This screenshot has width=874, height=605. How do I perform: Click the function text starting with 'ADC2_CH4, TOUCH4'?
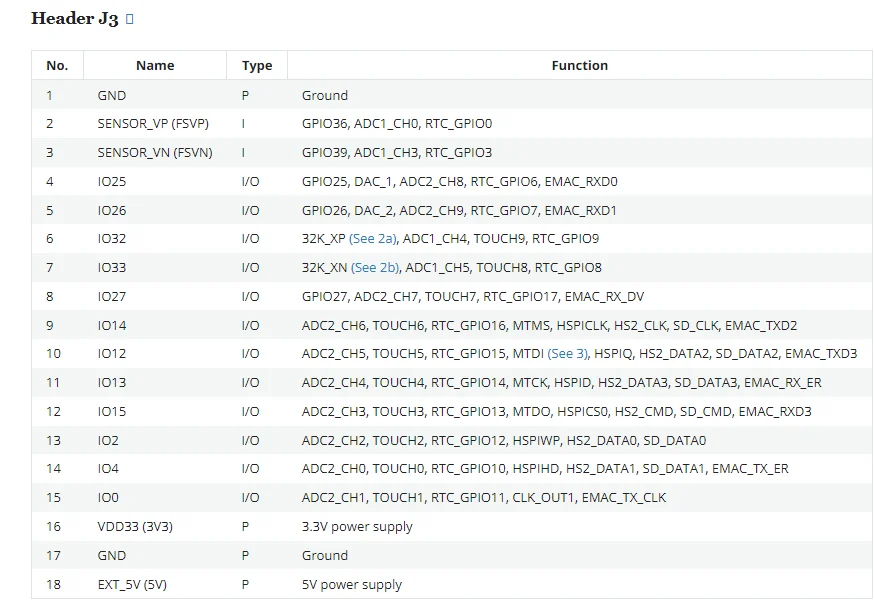(562, 383)
